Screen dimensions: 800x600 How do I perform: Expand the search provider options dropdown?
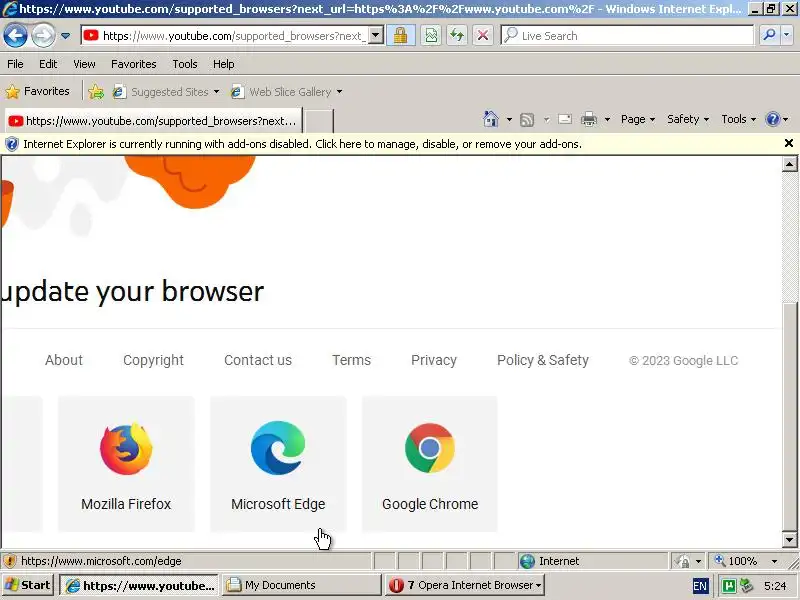click(787, 35)
